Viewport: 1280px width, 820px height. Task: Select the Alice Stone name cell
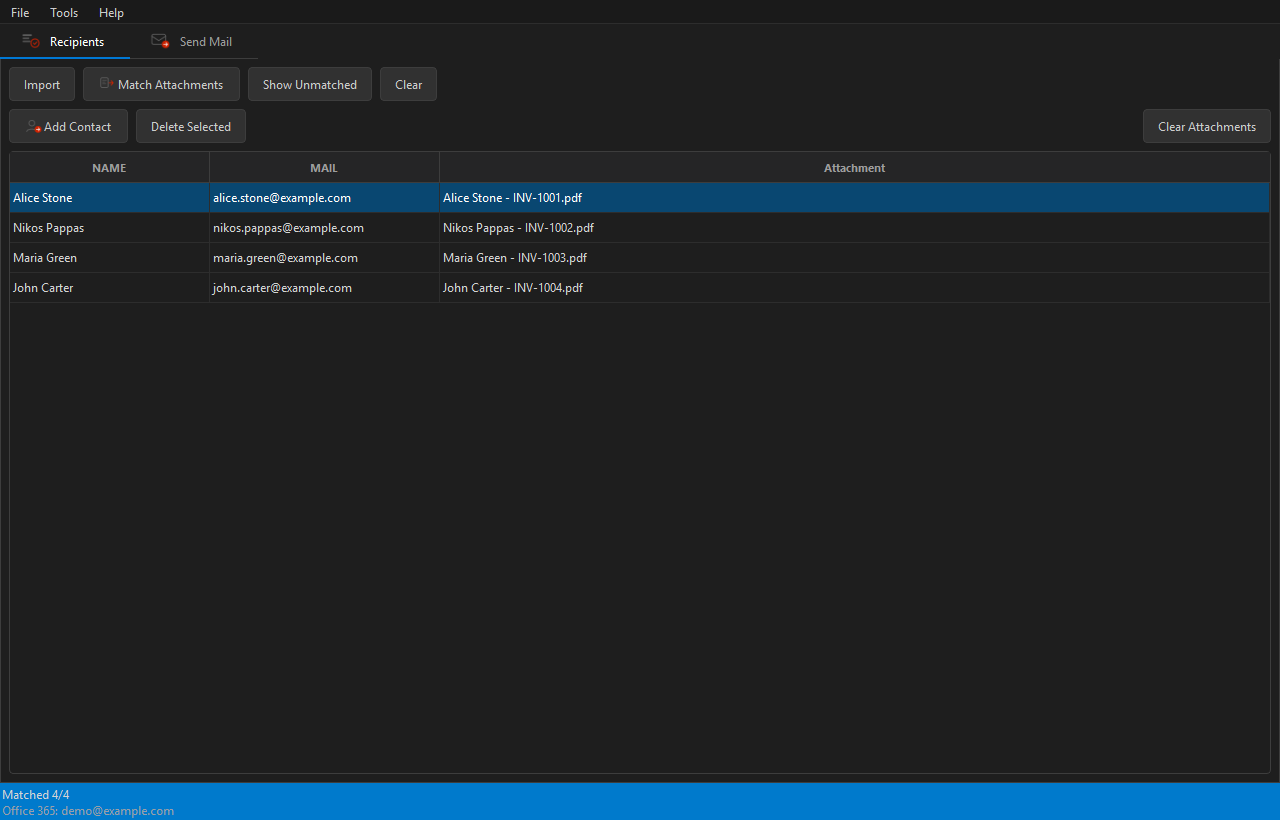[x=110, y=198]
